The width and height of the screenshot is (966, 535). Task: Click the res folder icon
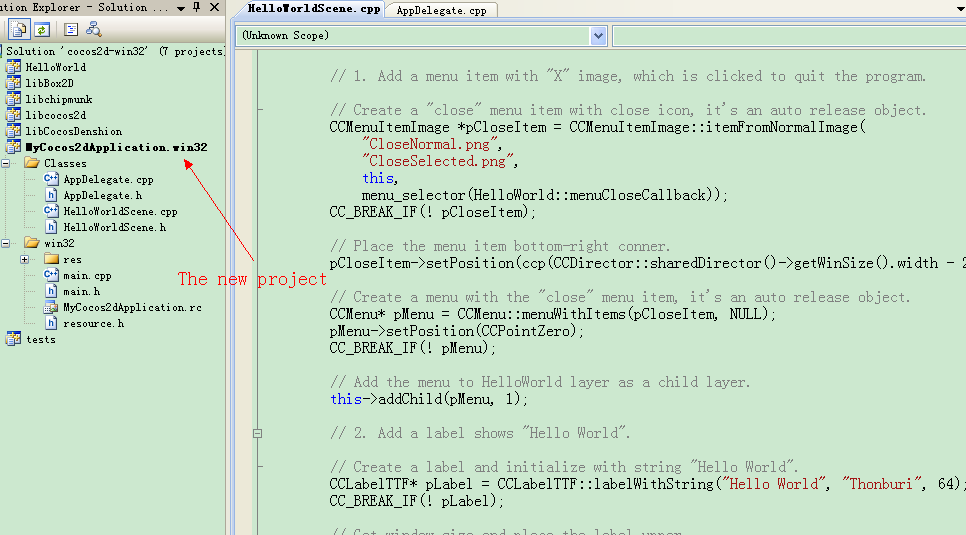[x=52, y=259]
